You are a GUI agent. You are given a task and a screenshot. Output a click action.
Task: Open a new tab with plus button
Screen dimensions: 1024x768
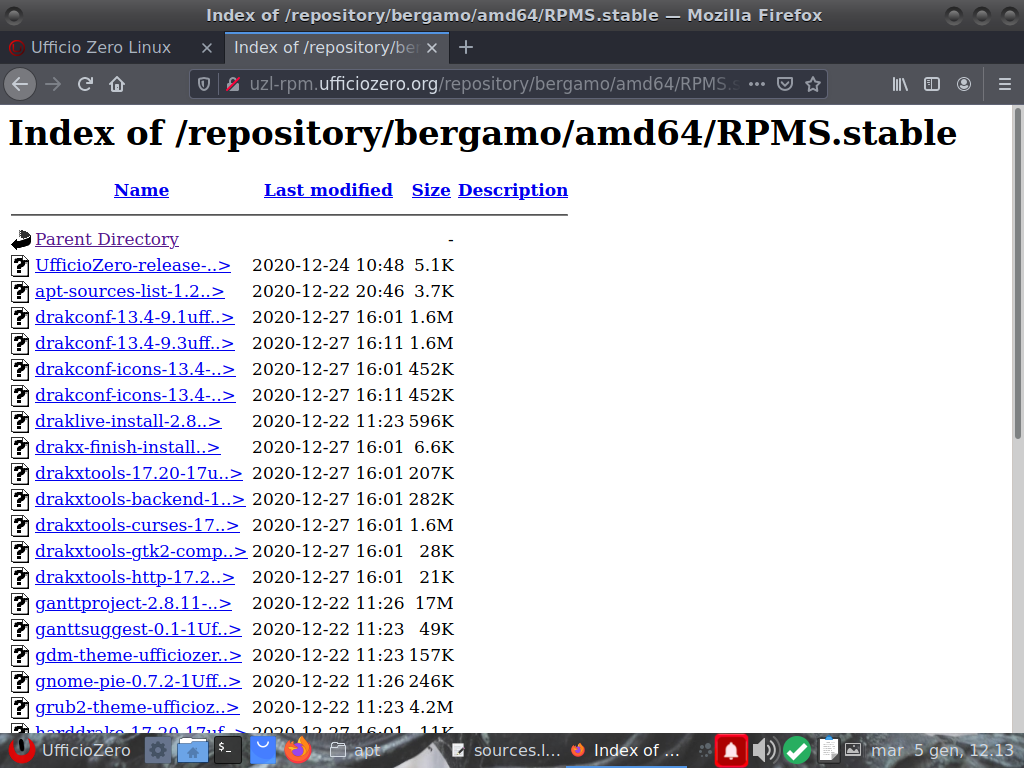coord(465,47)
